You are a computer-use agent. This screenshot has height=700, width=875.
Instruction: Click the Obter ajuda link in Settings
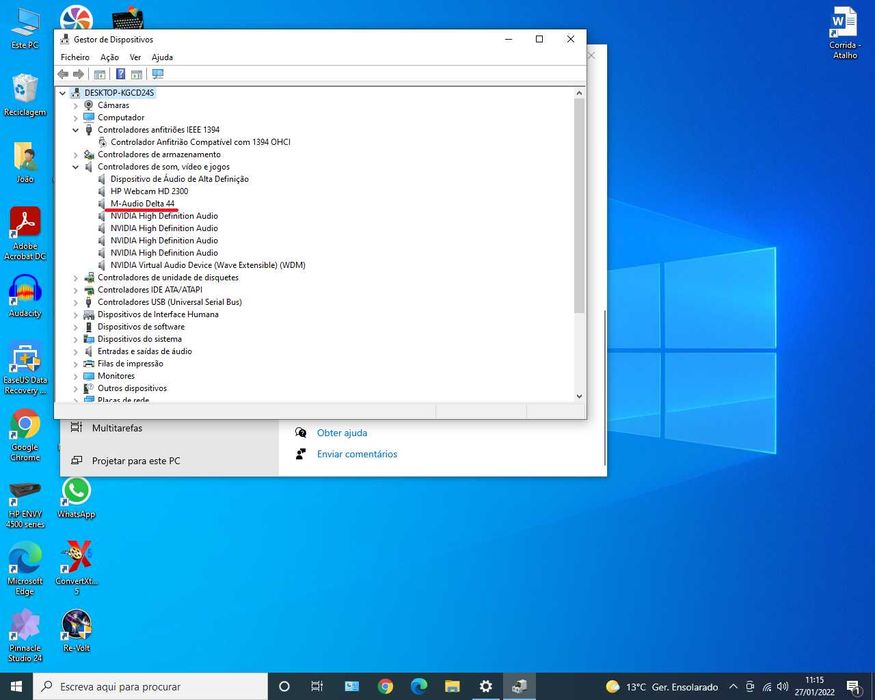[342, 433]
